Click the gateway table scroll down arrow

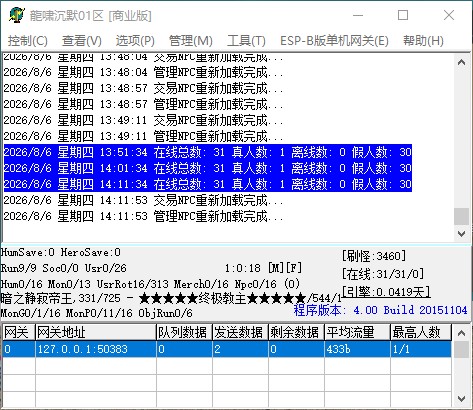pyautogui.click(x=461, y=398)
